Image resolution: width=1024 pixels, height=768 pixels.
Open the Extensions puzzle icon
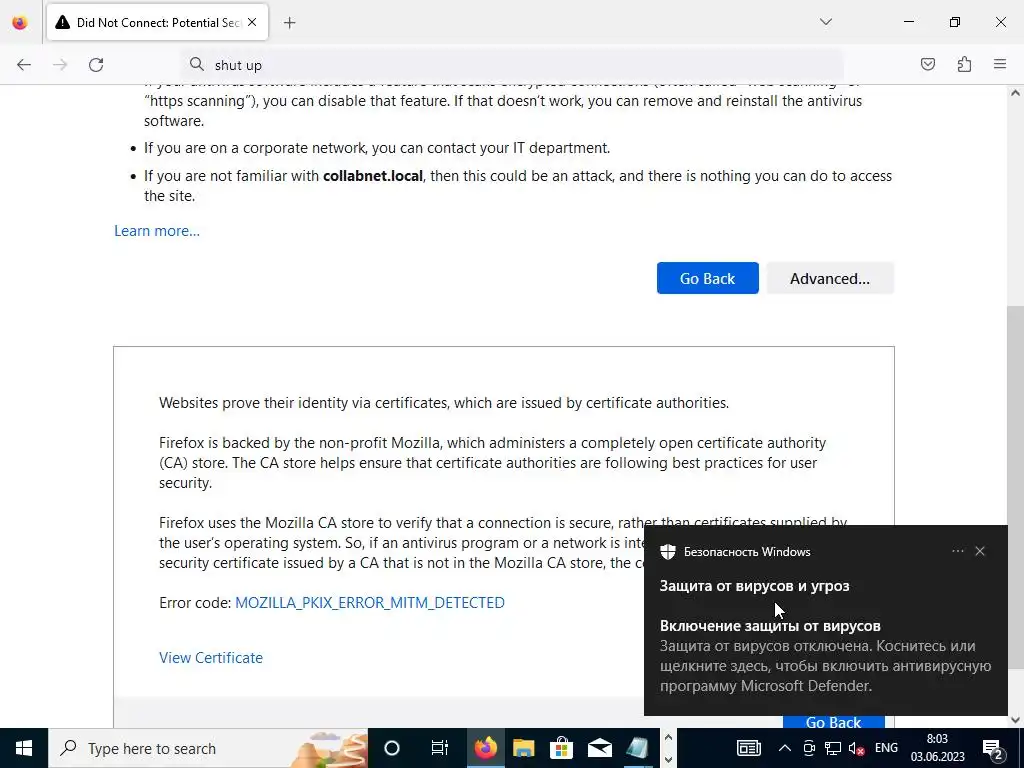click(964, 64)
